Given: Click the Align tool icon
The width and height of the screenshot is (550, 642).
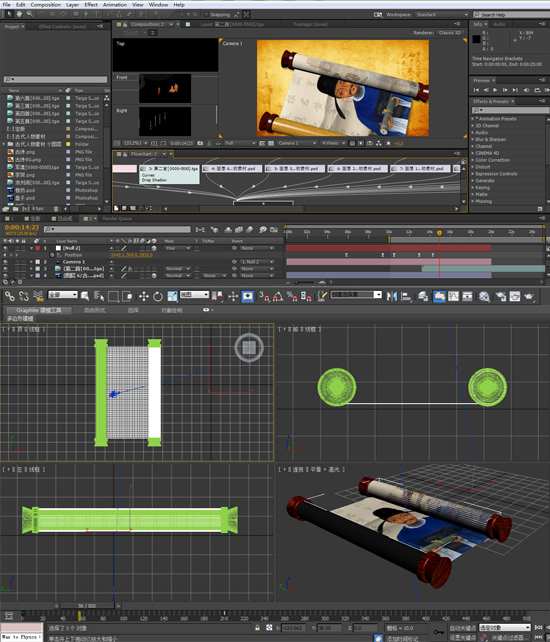Looking at the screenshot, I should (x=406, y=296).
